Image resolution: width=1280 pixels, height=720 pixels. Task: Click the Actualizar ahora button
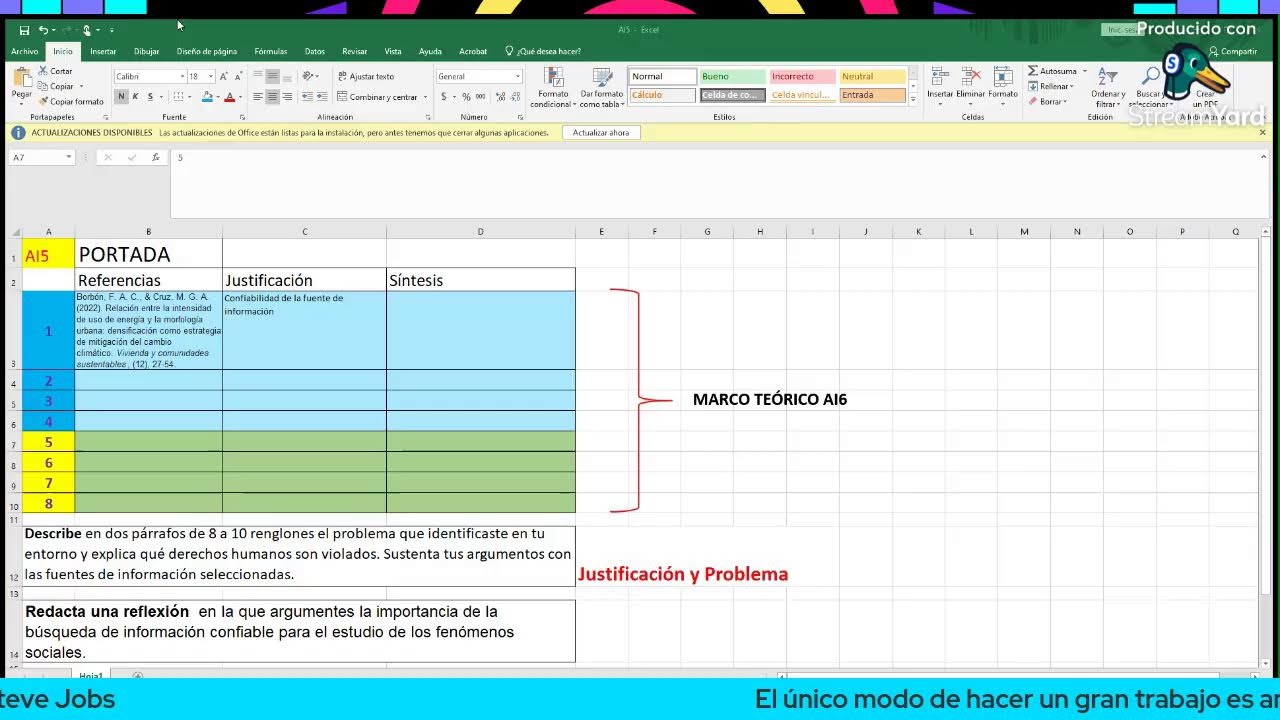coord(601,132)
